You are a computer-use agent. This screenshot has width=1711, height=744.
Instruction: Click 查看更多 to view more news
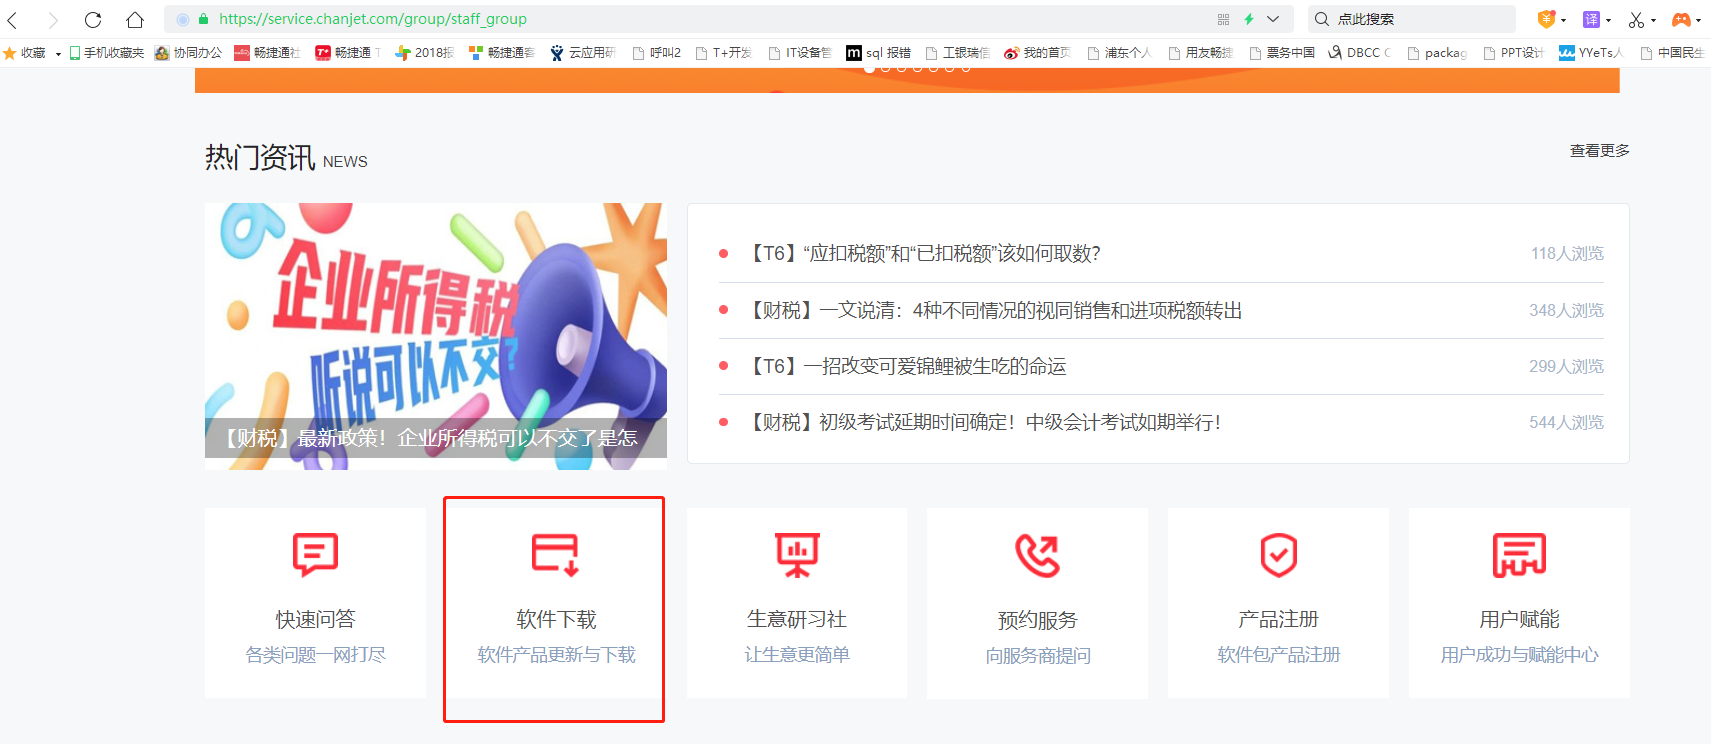[1600, 151]
